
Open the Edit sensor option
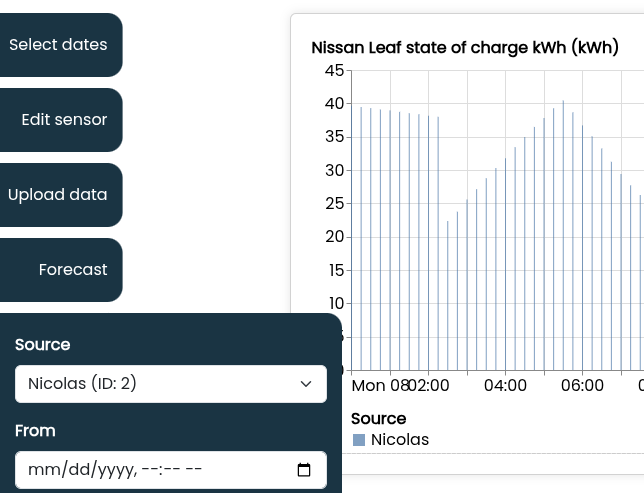(64, 120)
